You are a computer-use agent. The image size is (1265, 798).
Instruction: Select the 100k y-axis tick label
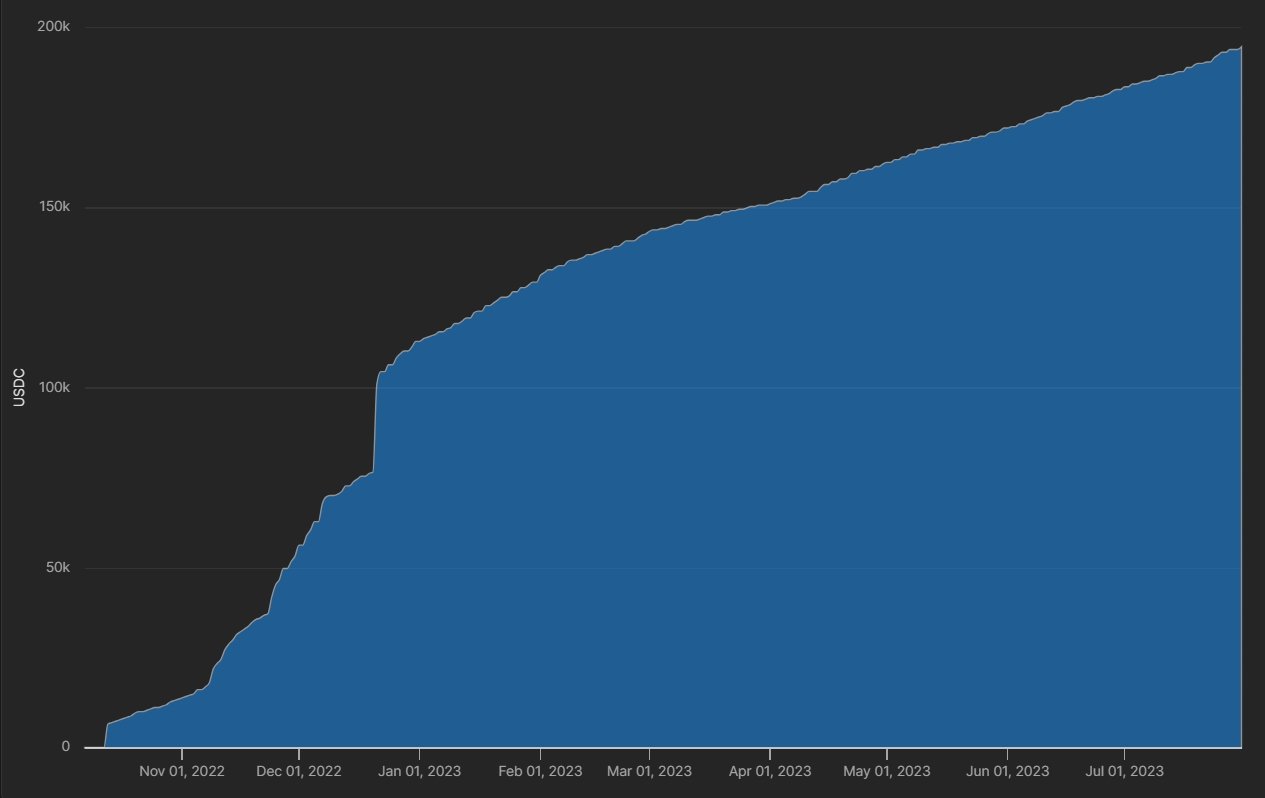[53, 387]
